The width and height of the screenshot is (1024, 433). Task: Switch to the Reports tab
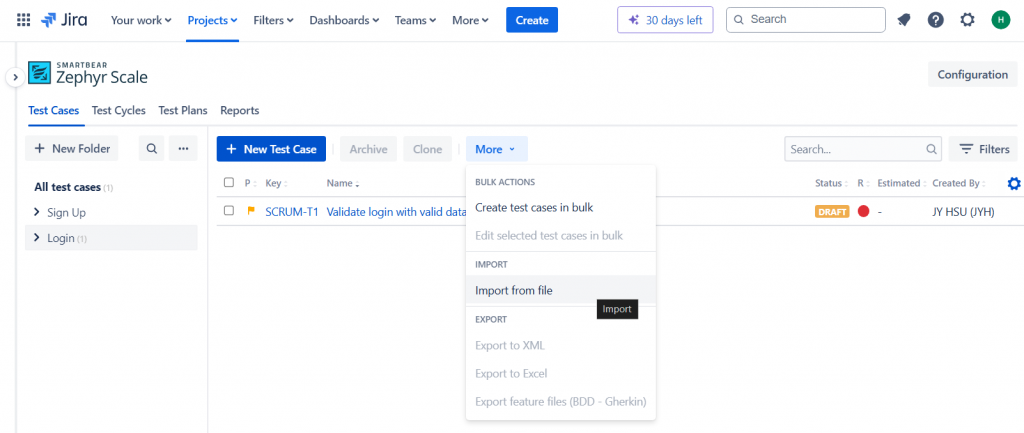pyautogui.click(x=240, y=110)
